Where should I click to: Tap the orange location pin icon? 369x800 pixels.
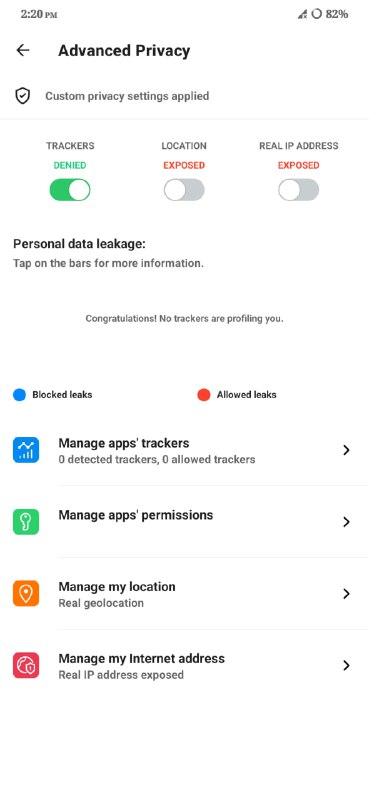point(26,593)
